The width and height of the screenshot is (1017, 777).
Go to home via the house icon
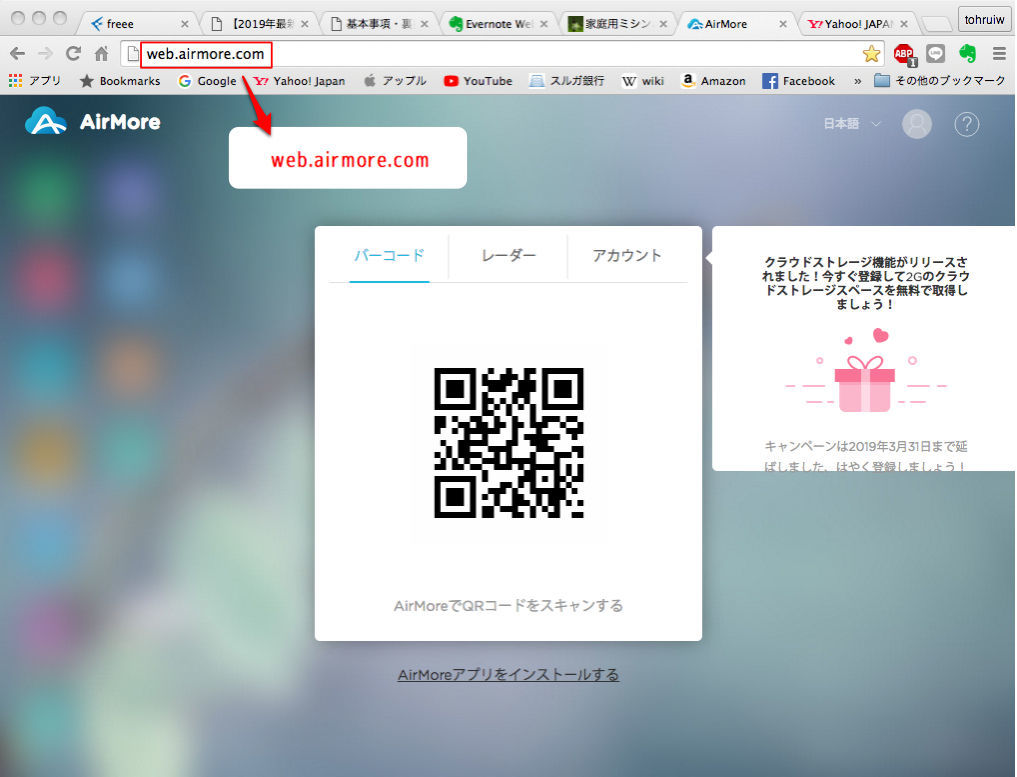coord(102,54)
